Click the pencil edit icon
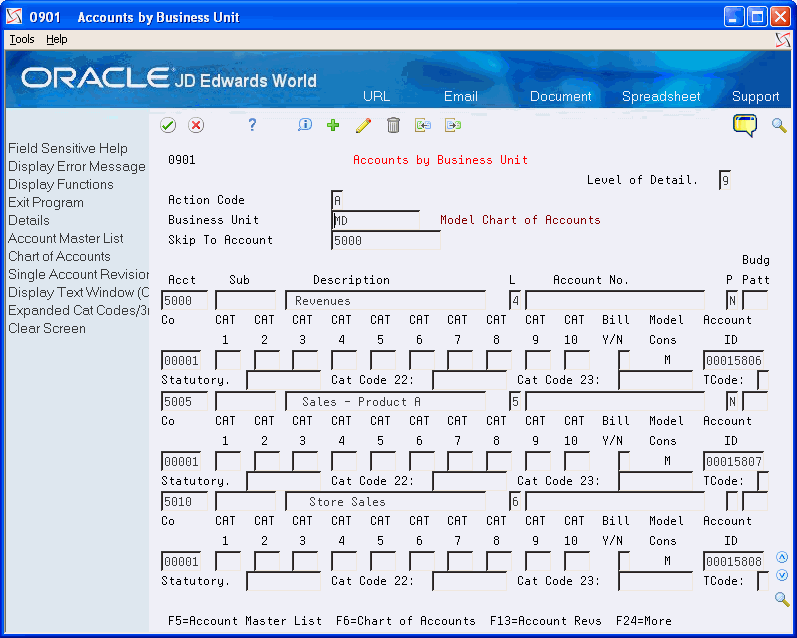 point(363,125)
